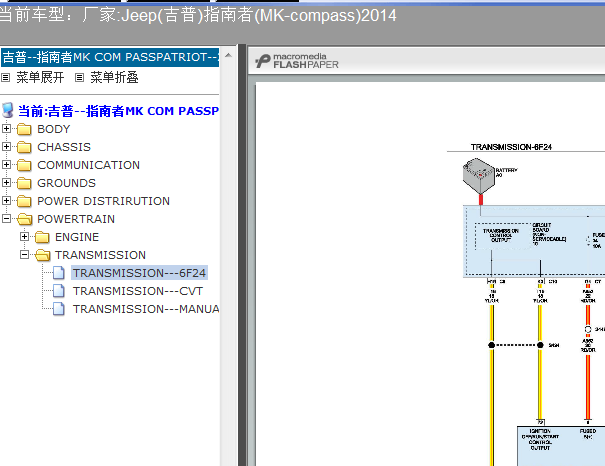
Task: Click the IGNITION control output module block
Action: (x=561, y=446)
